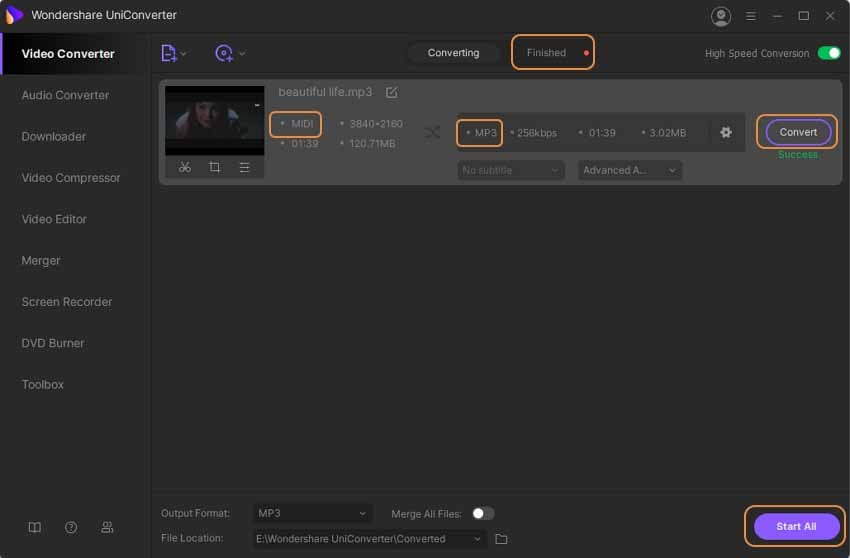Open the Output Format MP3 dropdown
This screenshot has width=850, height=558.
(x=313, y=514)
